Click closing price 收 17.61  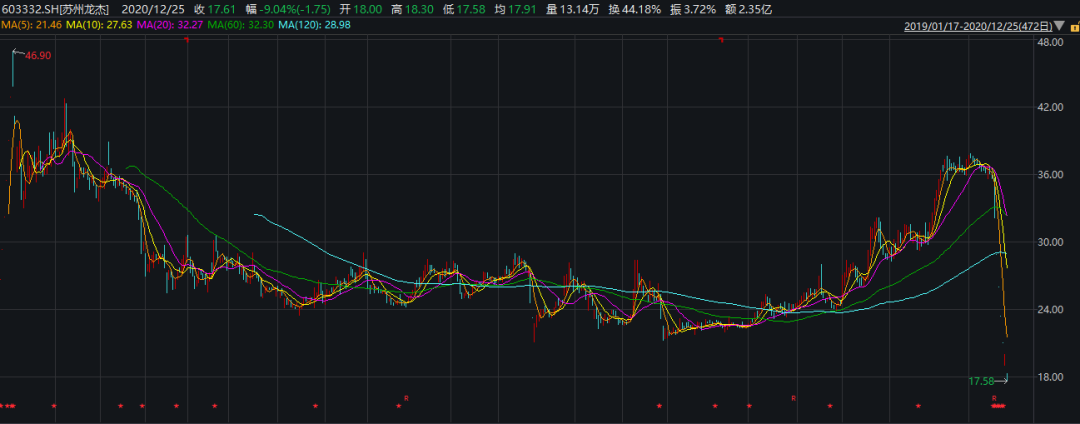pyautogui.click(x=214, y=9)
